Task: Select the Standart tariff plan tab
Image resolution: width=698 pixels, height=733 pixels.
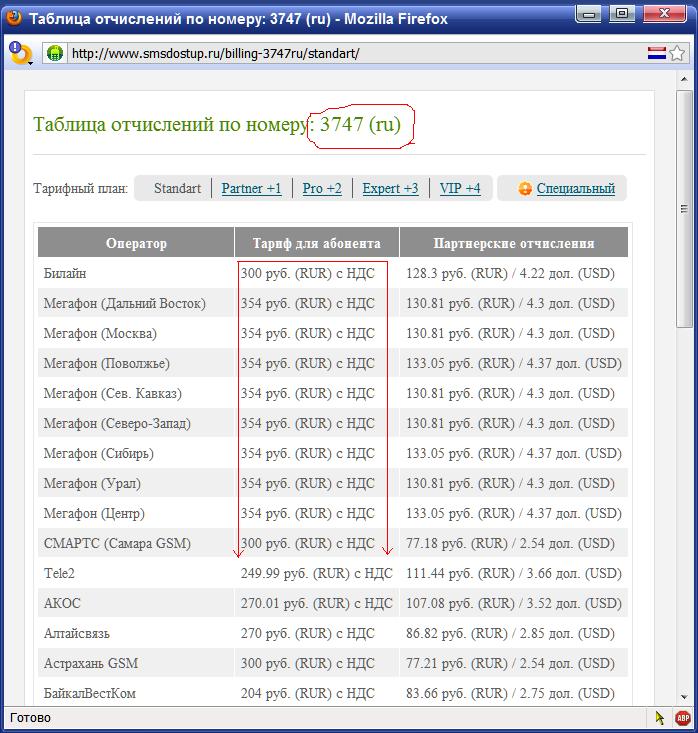Action: point(177,188)
